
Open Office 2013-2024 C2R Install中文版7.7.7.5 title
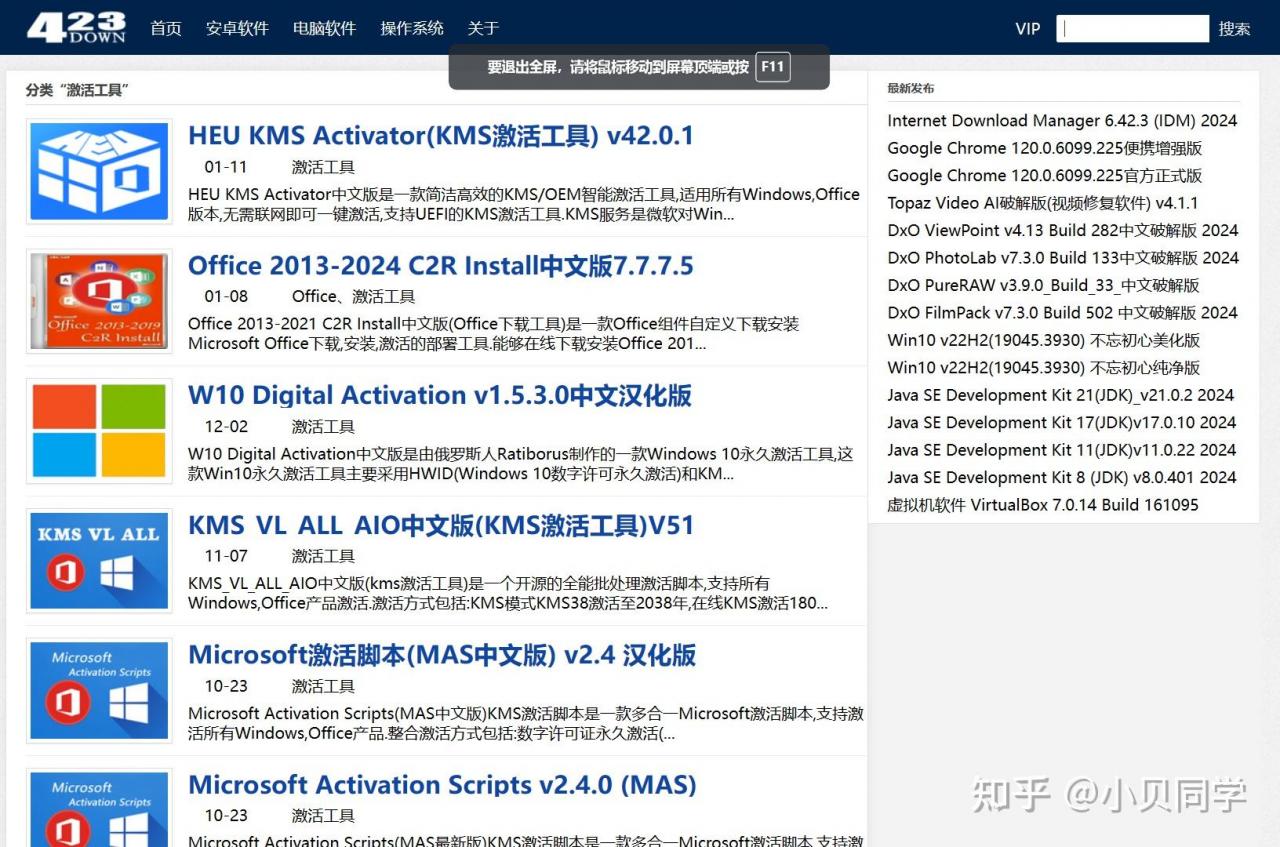pyautogui.click(x=441, y=265)
